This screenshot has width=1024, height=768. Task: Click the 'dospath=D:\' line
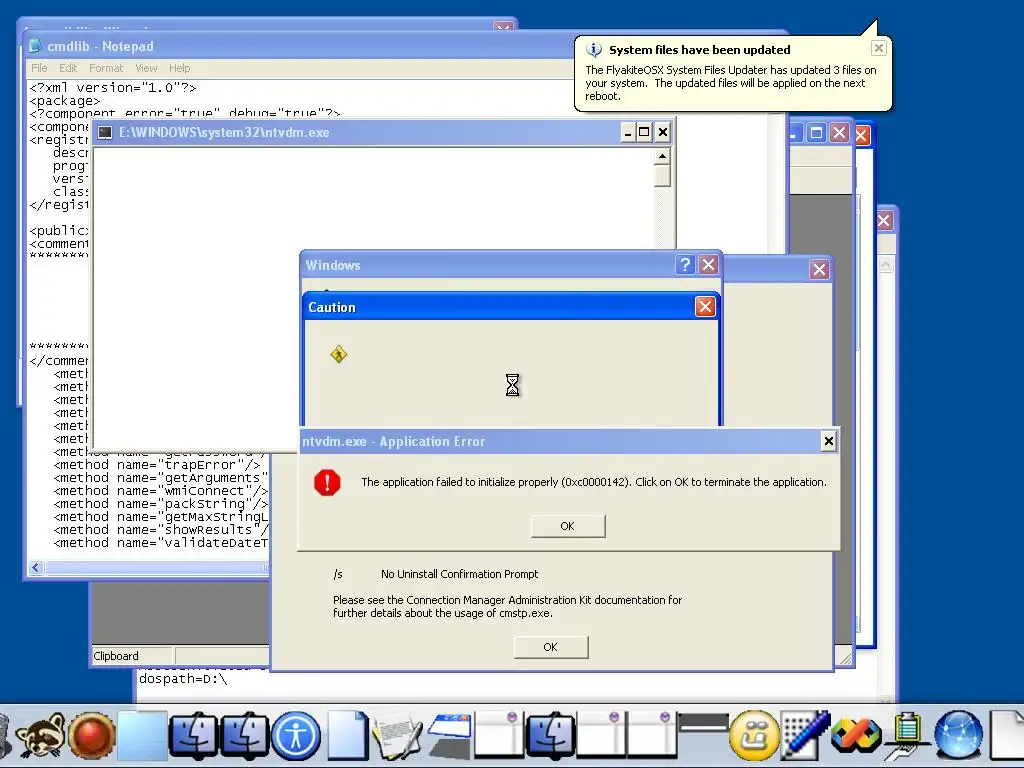[183, 679]
